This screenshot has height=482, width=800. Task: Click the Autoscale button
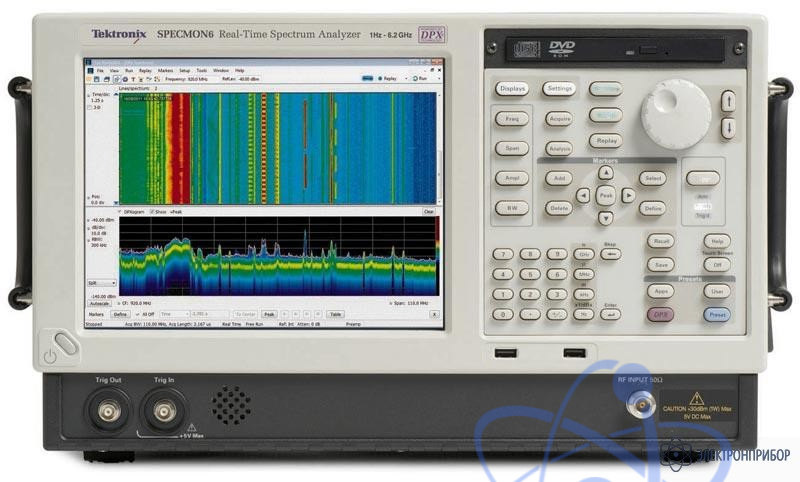101,302
